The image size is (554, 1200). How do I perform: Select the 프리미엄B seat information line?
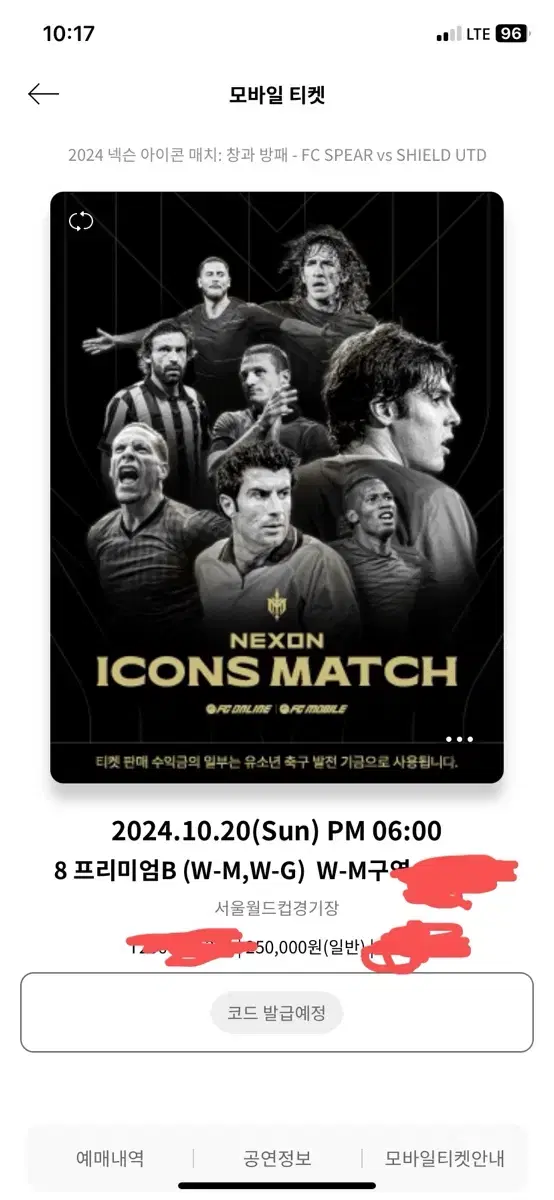click(277, 870)
